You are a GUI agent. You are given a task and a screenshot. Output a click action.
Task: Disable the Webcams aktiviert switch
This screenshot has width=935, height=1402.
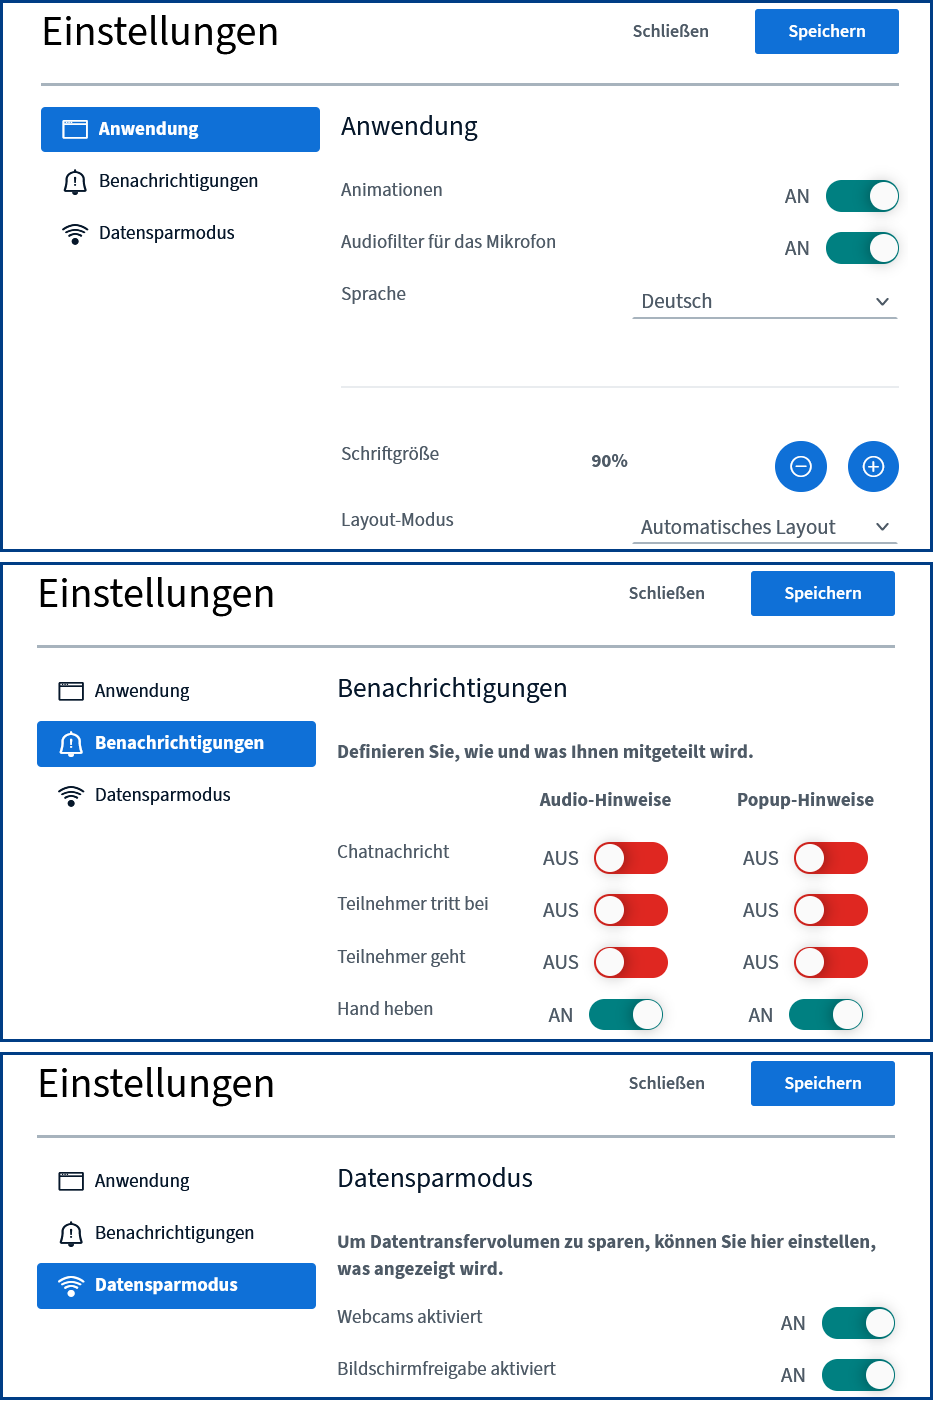858,1323
